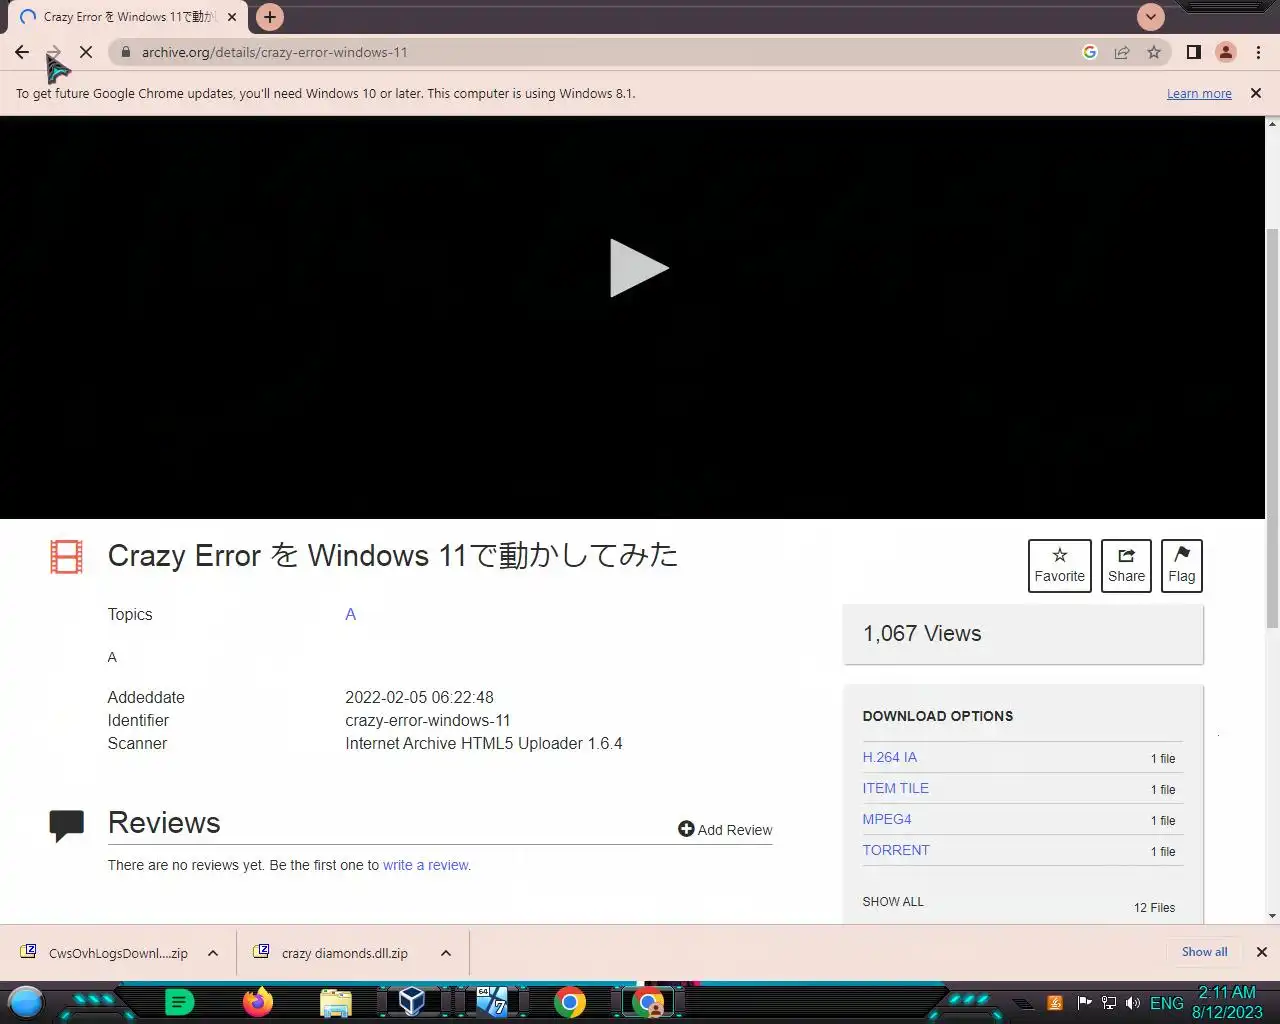Expand options for CwsOvhLogsDownl zip
This screenshot has width=1280, height=1024.
pyautogui.click(x=213, y=953)
